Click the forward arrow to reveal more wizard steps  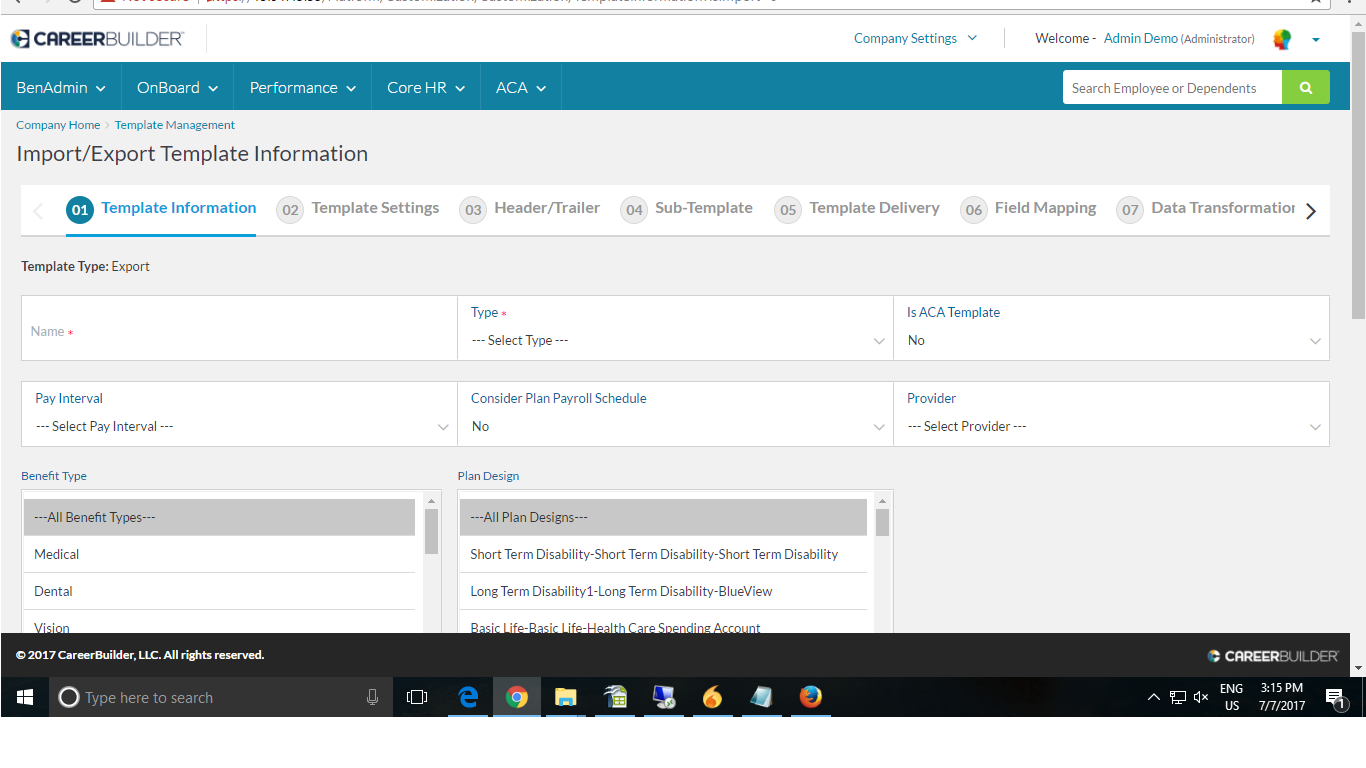pos(1310,210)
